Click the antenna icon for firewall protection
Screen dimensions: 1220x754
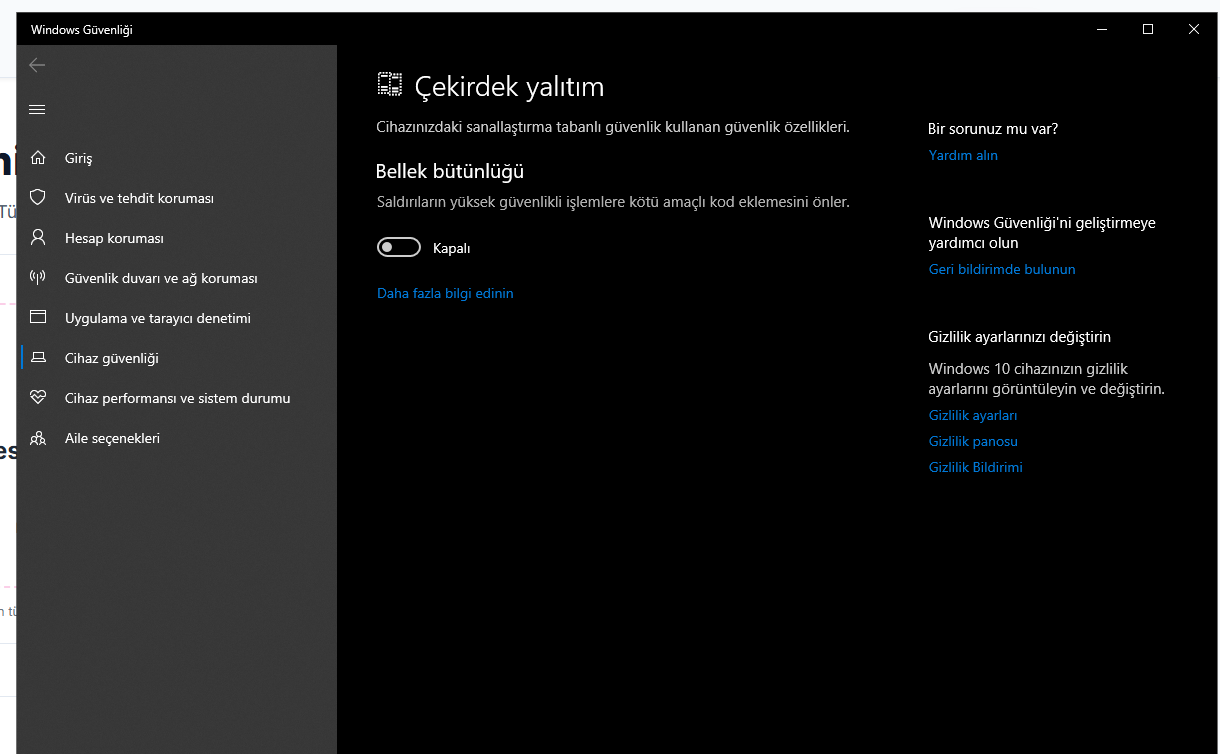[38, 278]
